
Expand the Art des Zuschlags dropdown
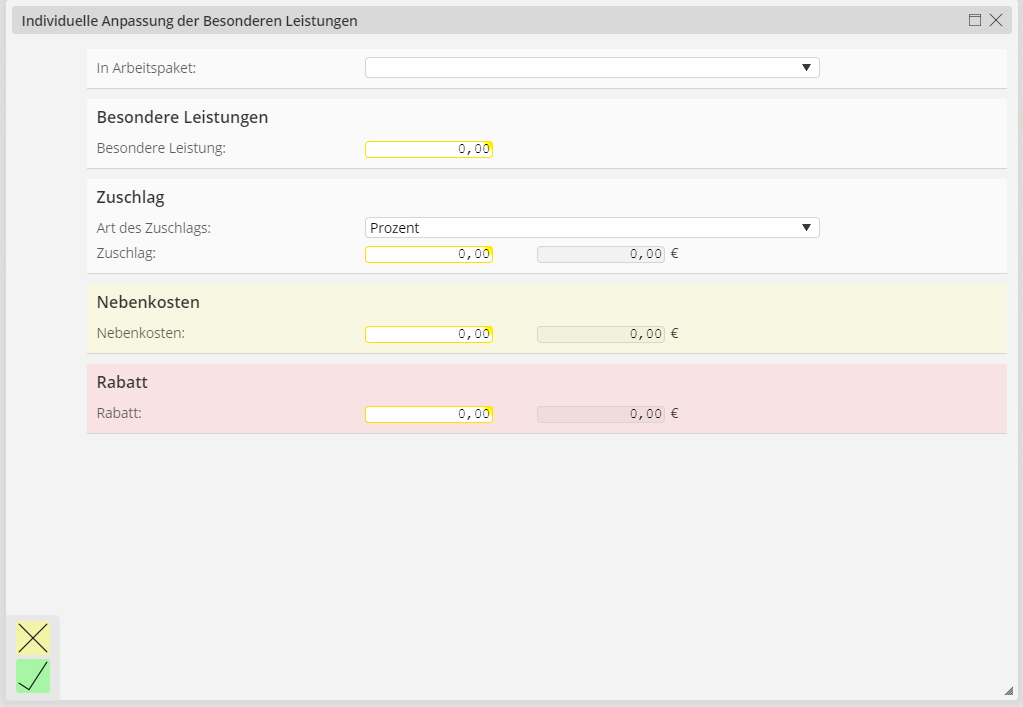pyautogui.click(x=592, y=228)
